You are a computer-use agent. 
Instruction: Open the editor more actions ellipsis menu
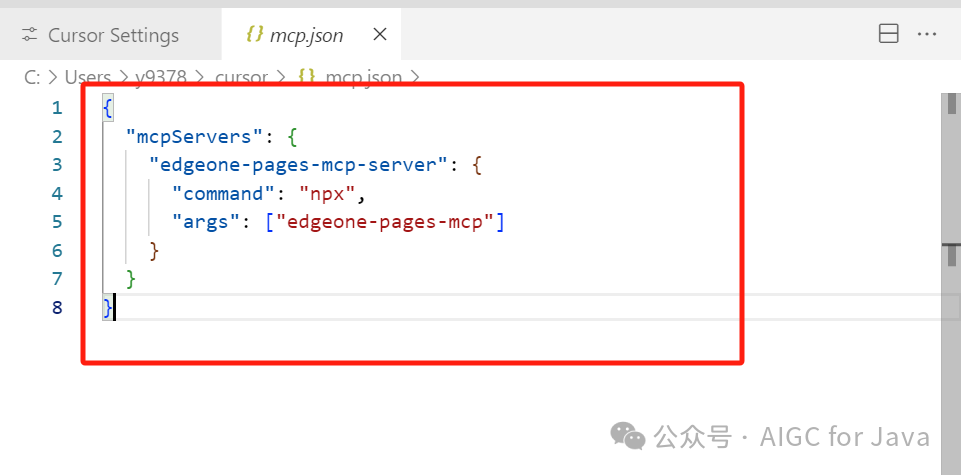tap(927, 34)
